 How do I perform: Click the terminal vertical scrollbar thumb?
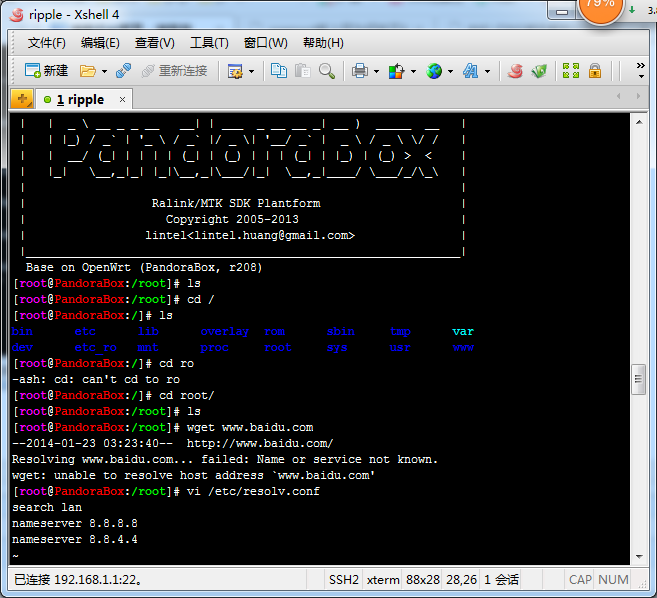coord(639,379)
